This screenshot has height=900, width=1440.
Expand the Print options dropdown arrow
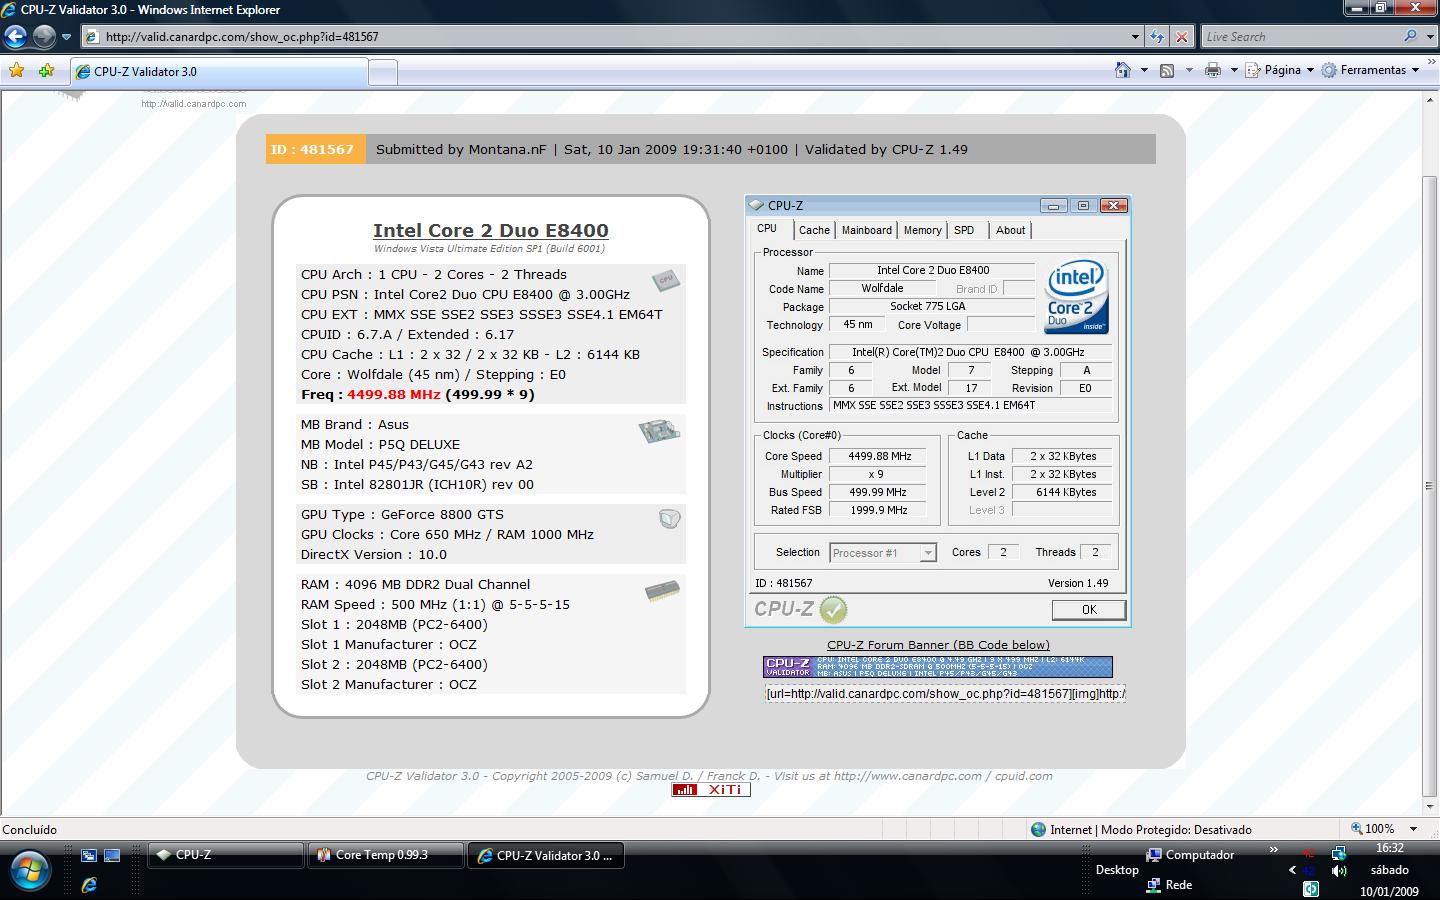[x=1234, y=70]
